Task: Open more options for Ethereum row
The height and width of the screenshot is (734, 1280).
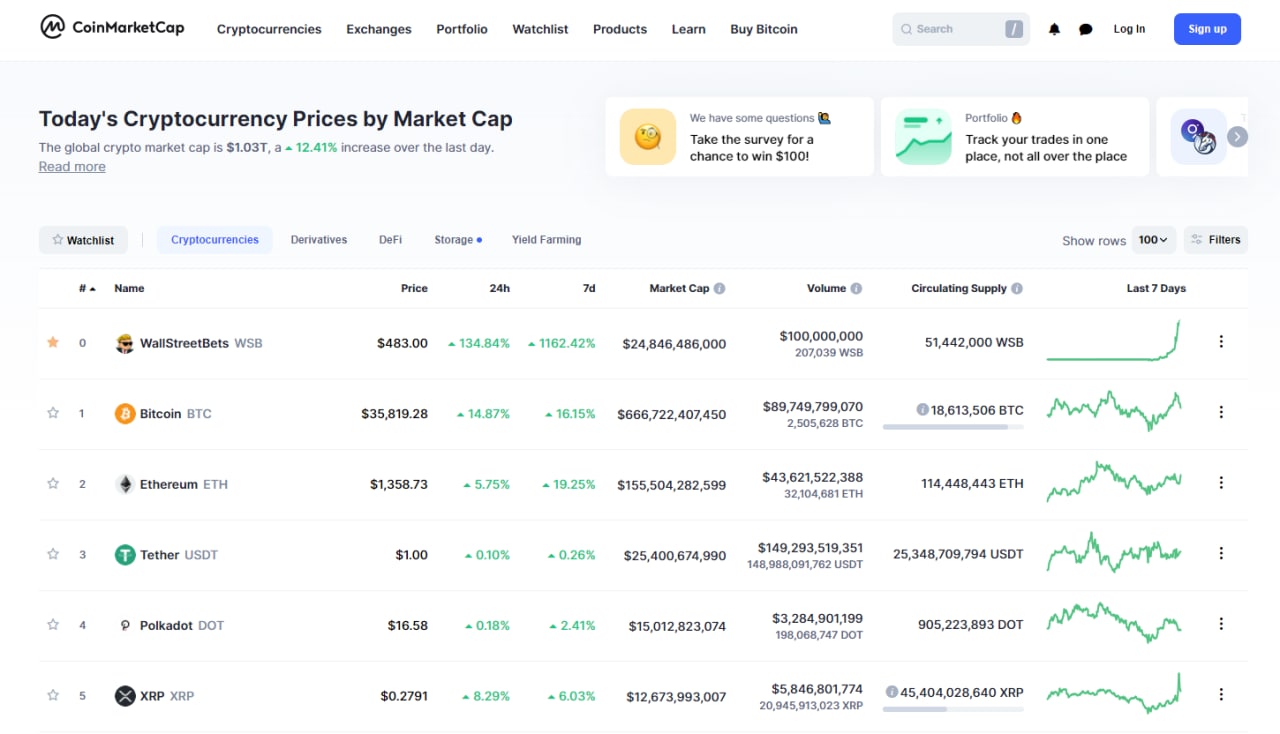Action: (x=1221, y=483)
